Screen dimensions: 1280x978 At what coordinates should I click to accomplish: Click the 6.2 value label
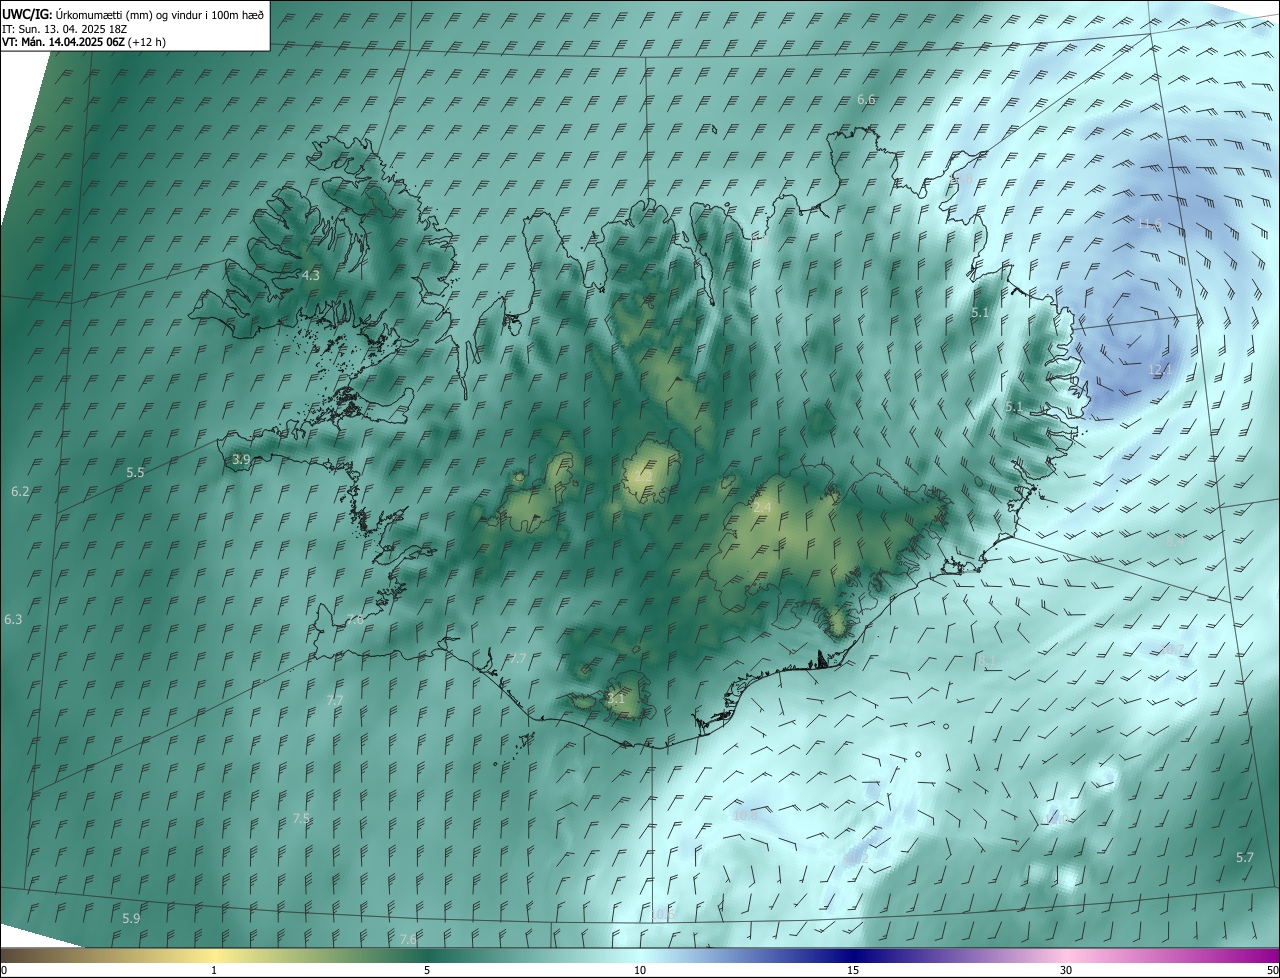pyautogui.click(x=20, y=491)
